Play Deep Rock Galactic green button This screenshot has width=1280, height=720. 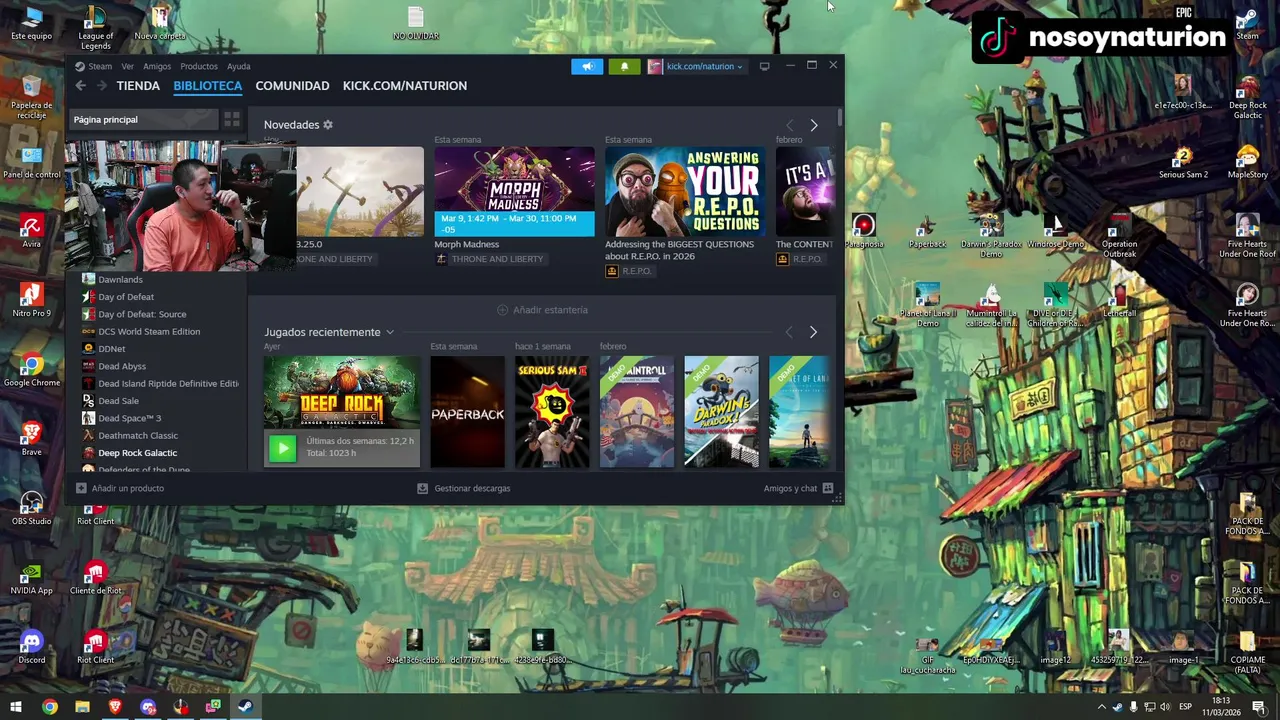click(x=282, y=448)
